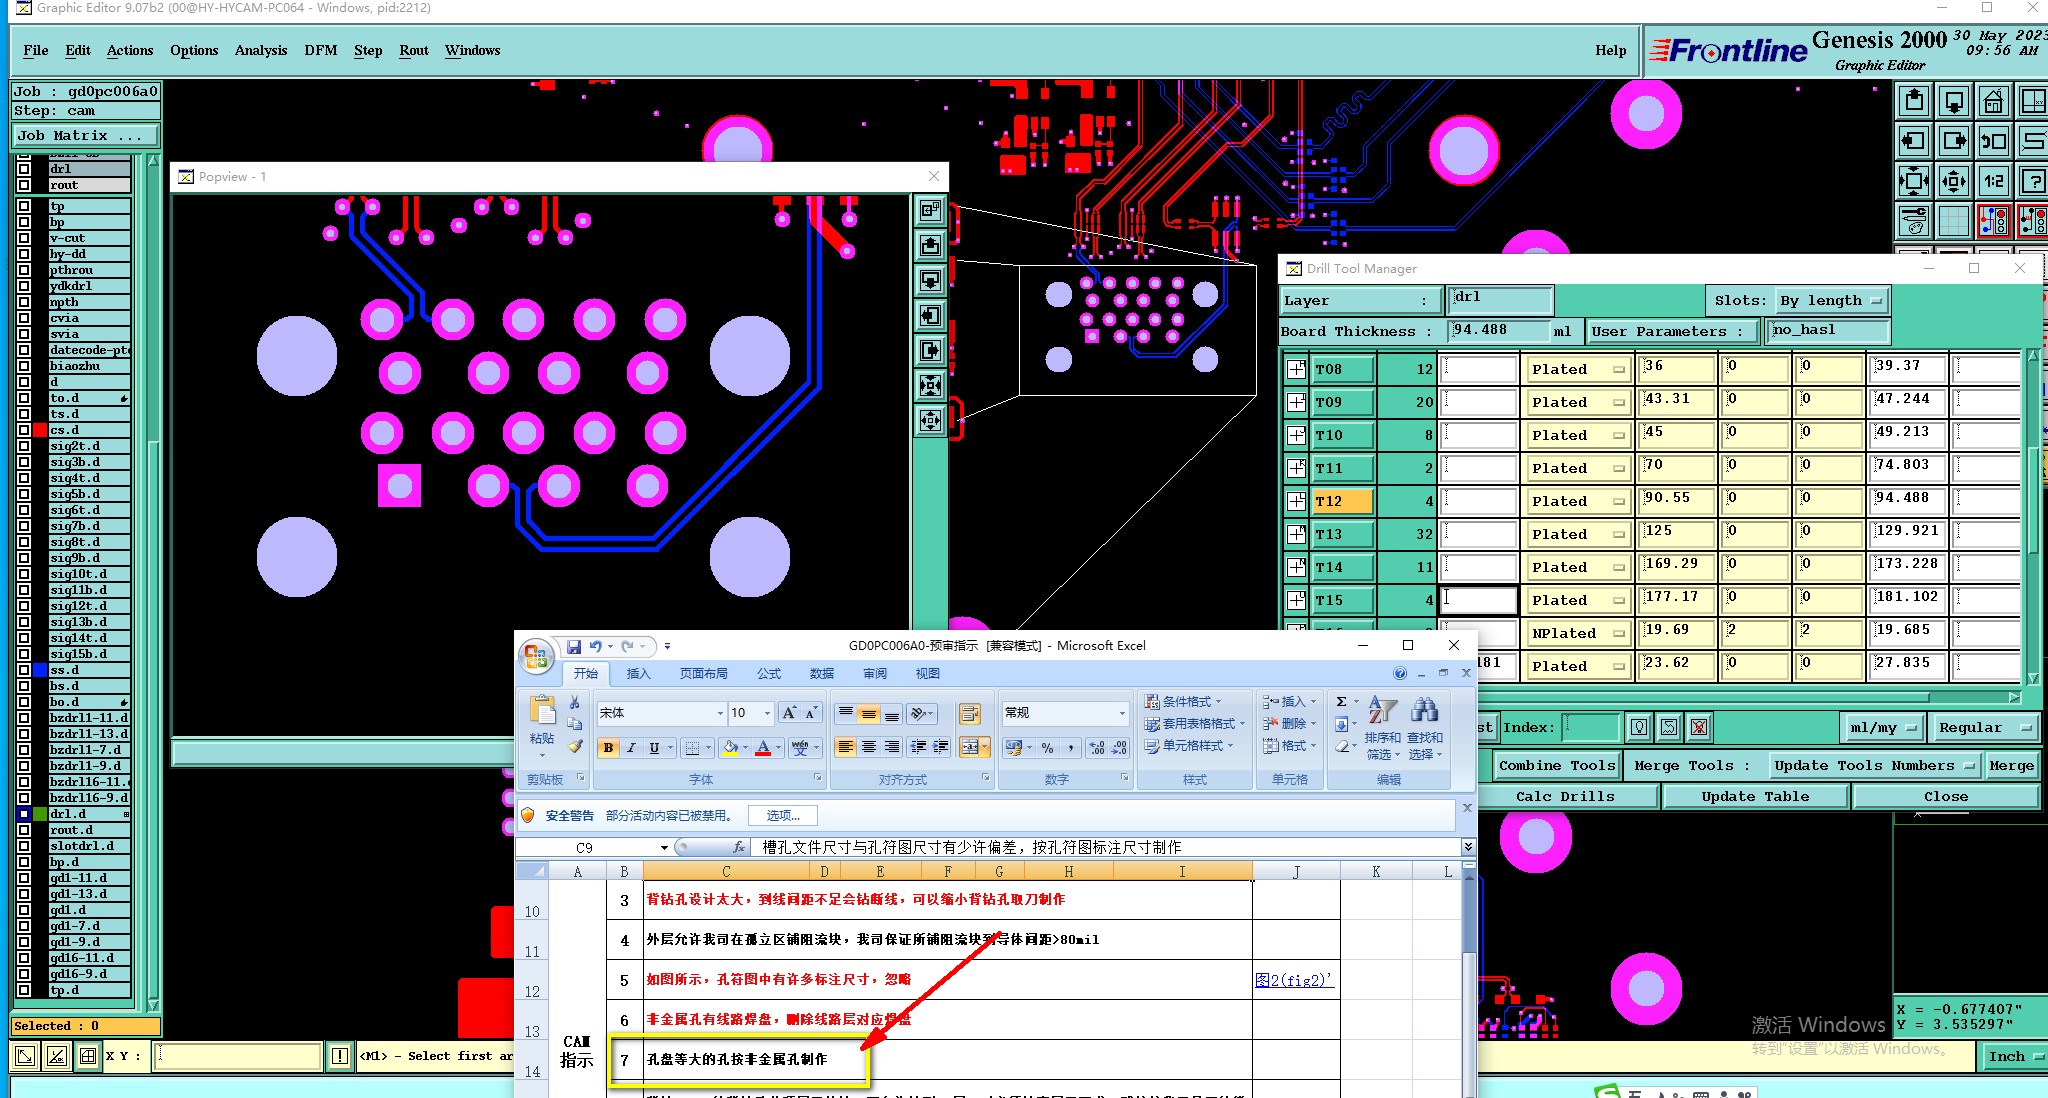This screenshot has height=1098, width=2048.
Task: Expand the T15 row plus button
Action: tap(1296, 600)
